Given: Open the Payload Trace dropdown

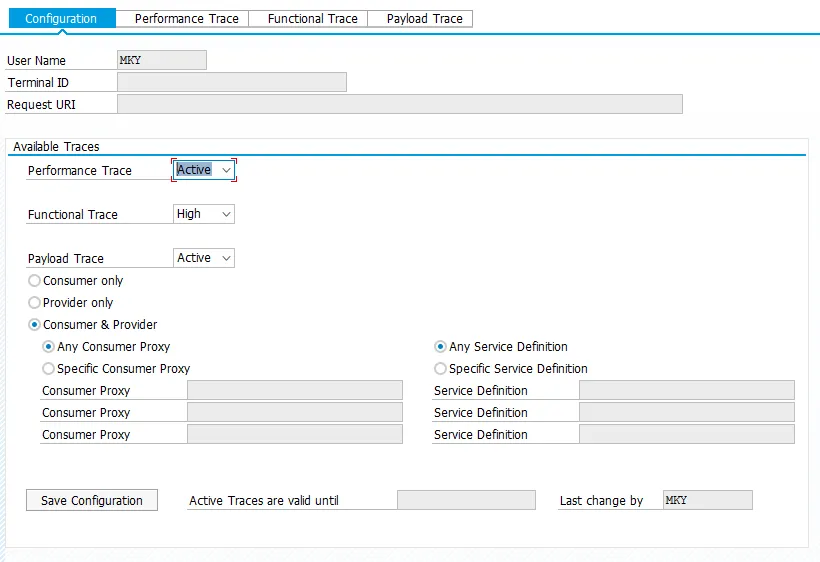Looking at the screenshot, I should click(x=204, y=258).
